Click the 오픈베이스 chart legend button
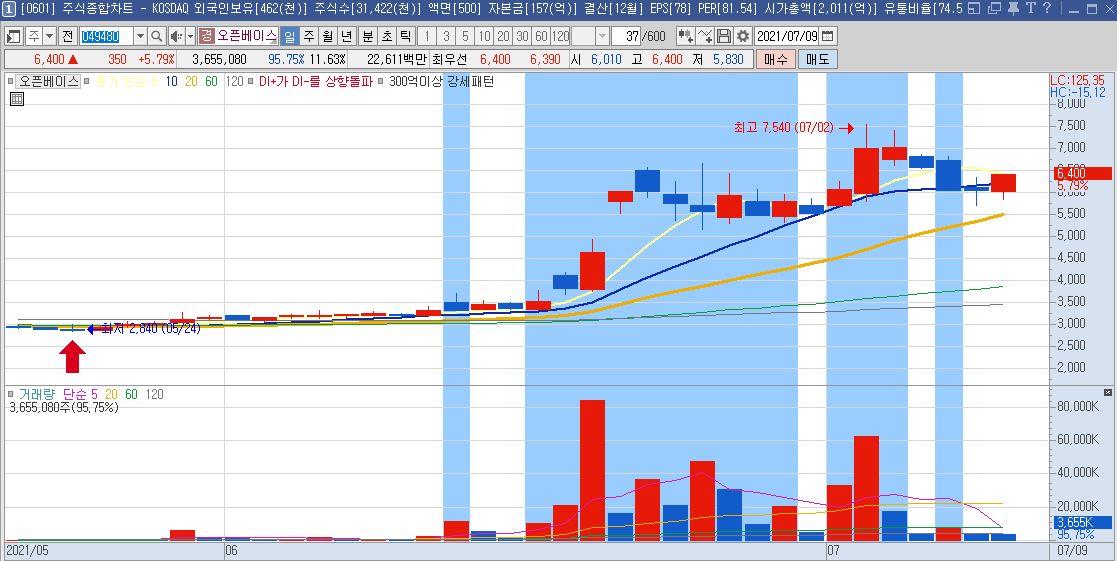 point(49,81)
